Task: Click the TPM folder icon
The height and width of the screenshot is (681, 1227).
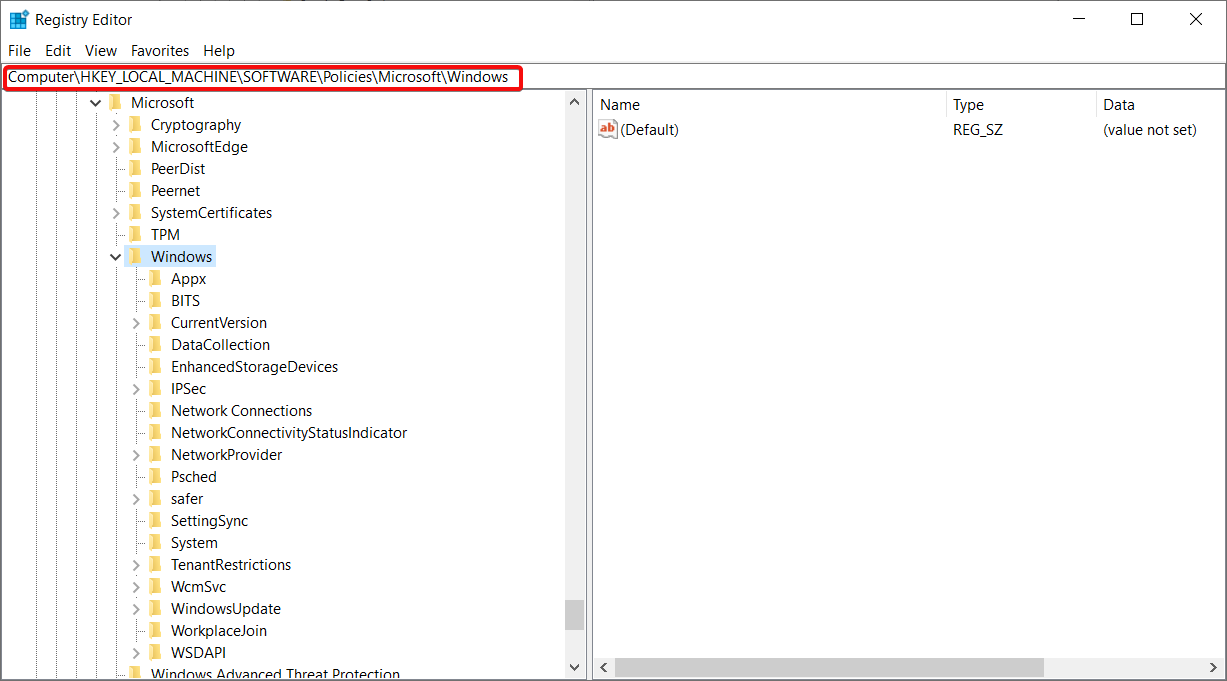Action: tap(135, 234)
